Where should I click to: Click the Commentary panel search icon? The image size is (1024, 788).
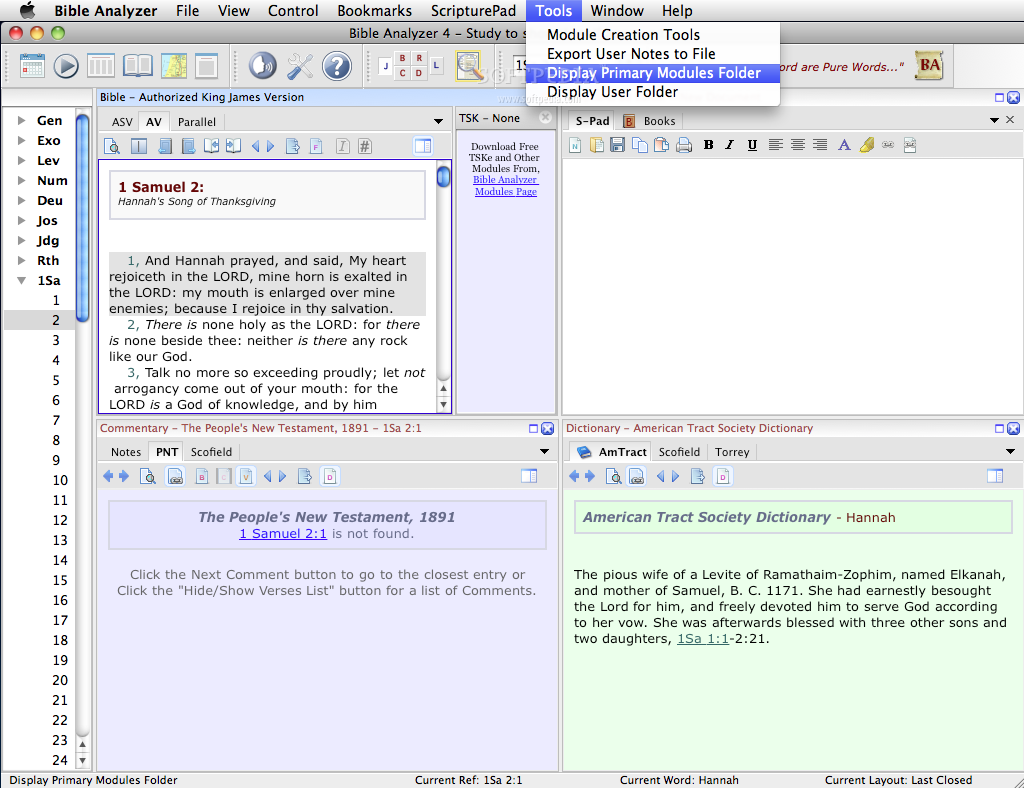(x=148, y=476)
